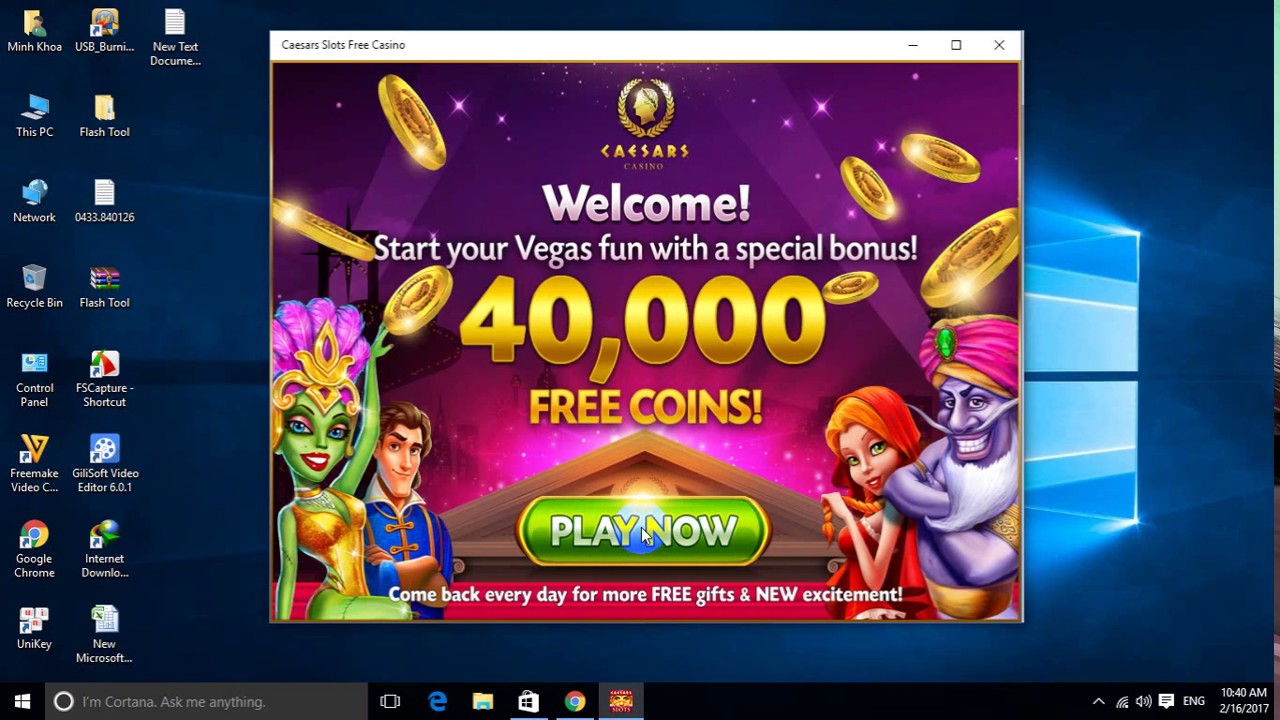
Task: Open the volume control in tray
Action: click(1143, 701)
